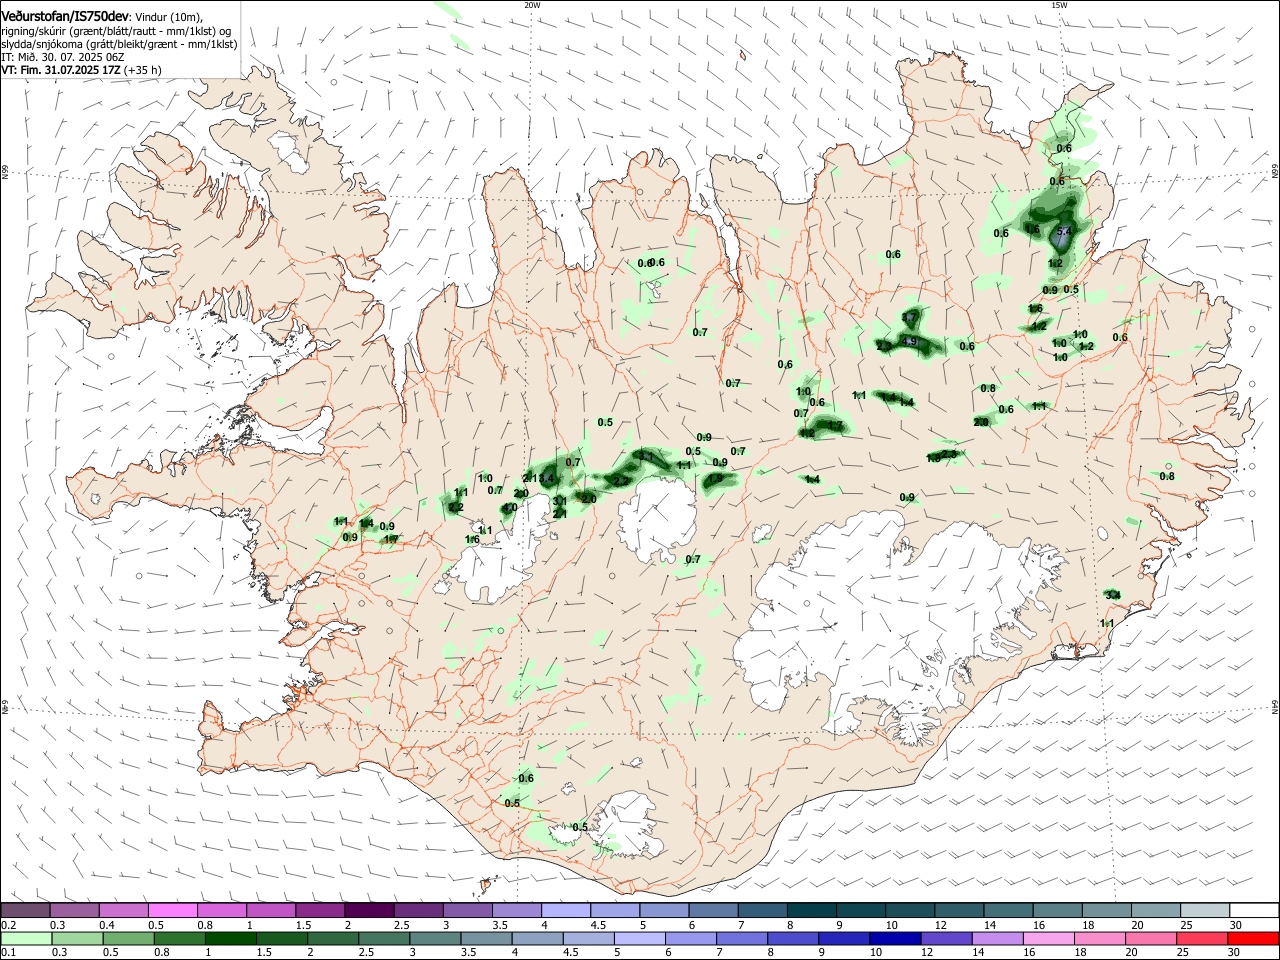Click the lower legend swatch starting at 0.8
The width and height of the screenshot is (1280, 960).
(x=179, y=939)
